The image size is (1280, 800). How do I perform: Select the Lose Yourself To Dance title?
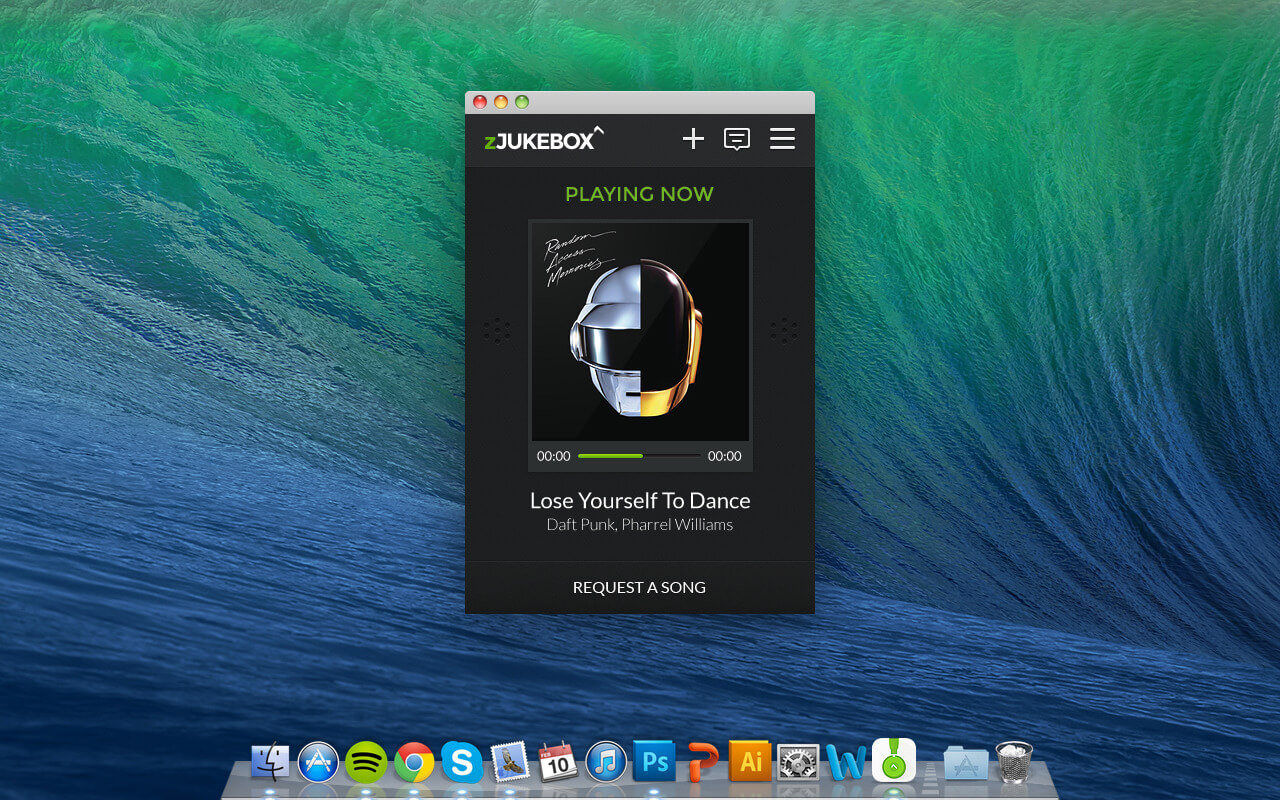pyautogui.click(x=640, y=500)
